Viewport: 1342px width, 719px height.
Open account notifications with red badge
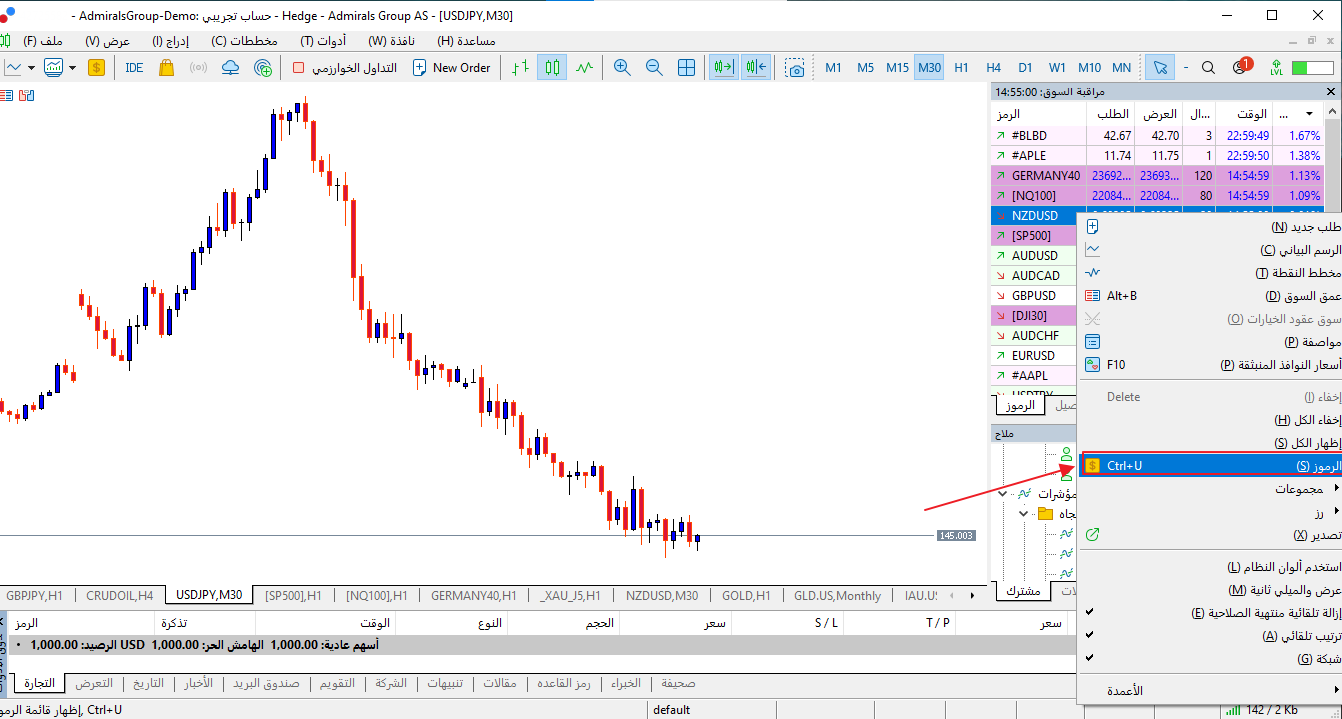[x=1242, y=67]
